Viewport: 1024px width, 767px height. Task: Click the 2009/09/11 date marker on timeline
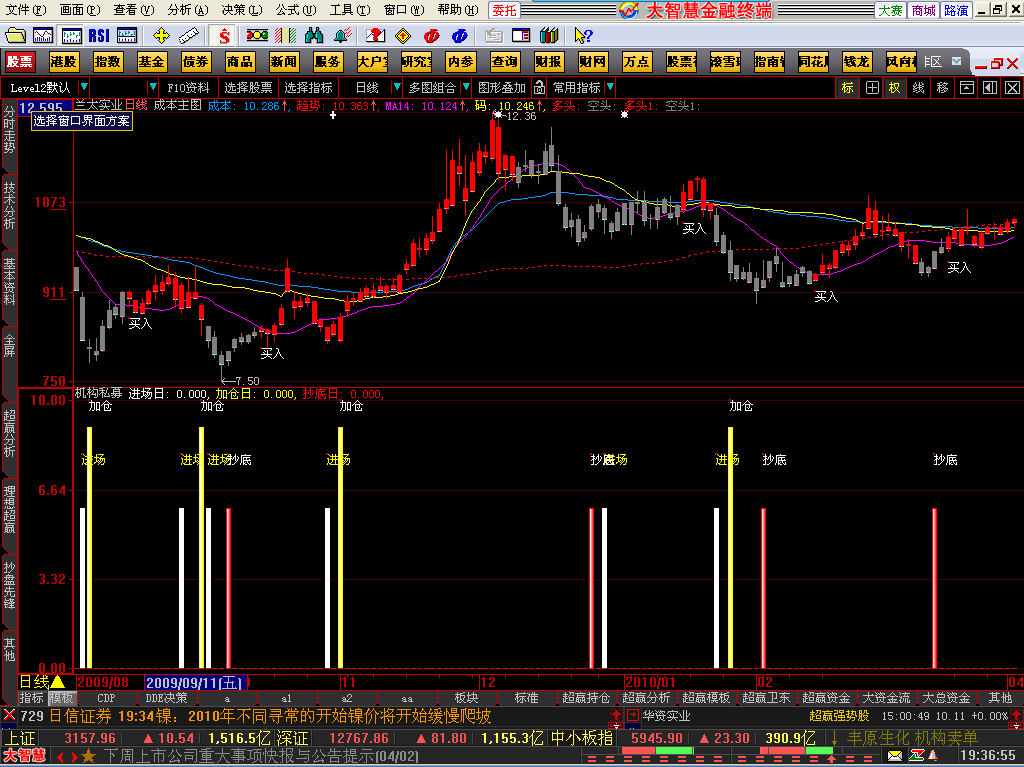click(x=196, y=682)
